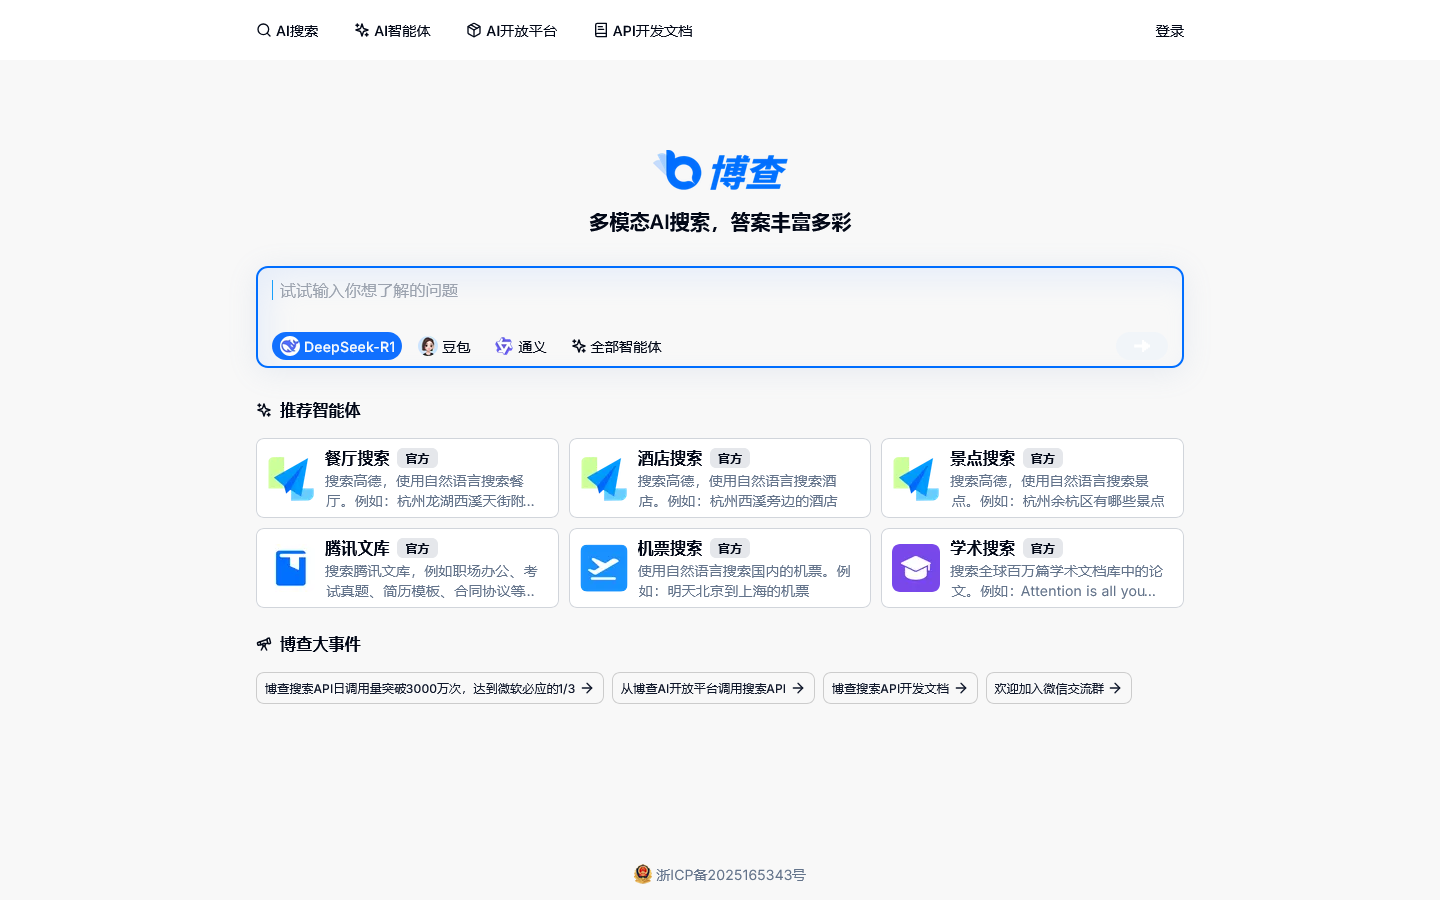This screenshot has width=1440, height=900.
Task: Select the DeepSeek-R1 agent chip
Action: click(x=337, y=346)
